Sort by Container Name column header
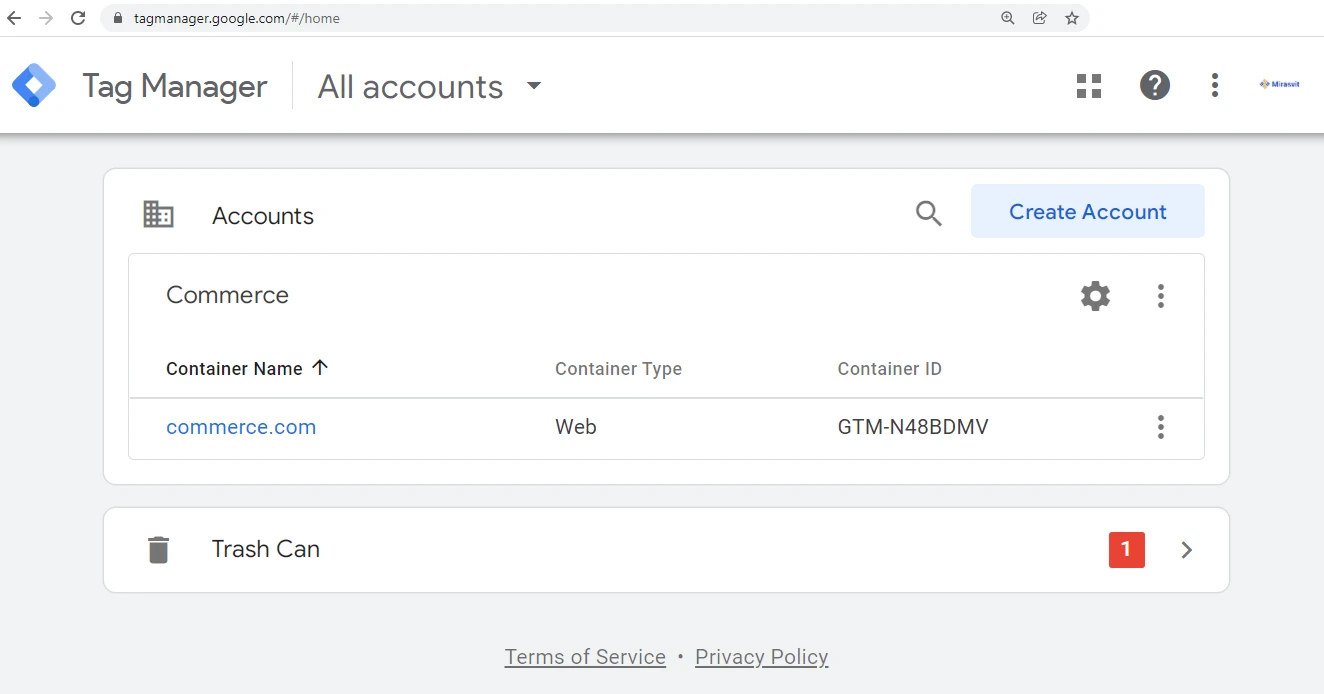Viewport: 1324px width, 694px height. (235, 369)
